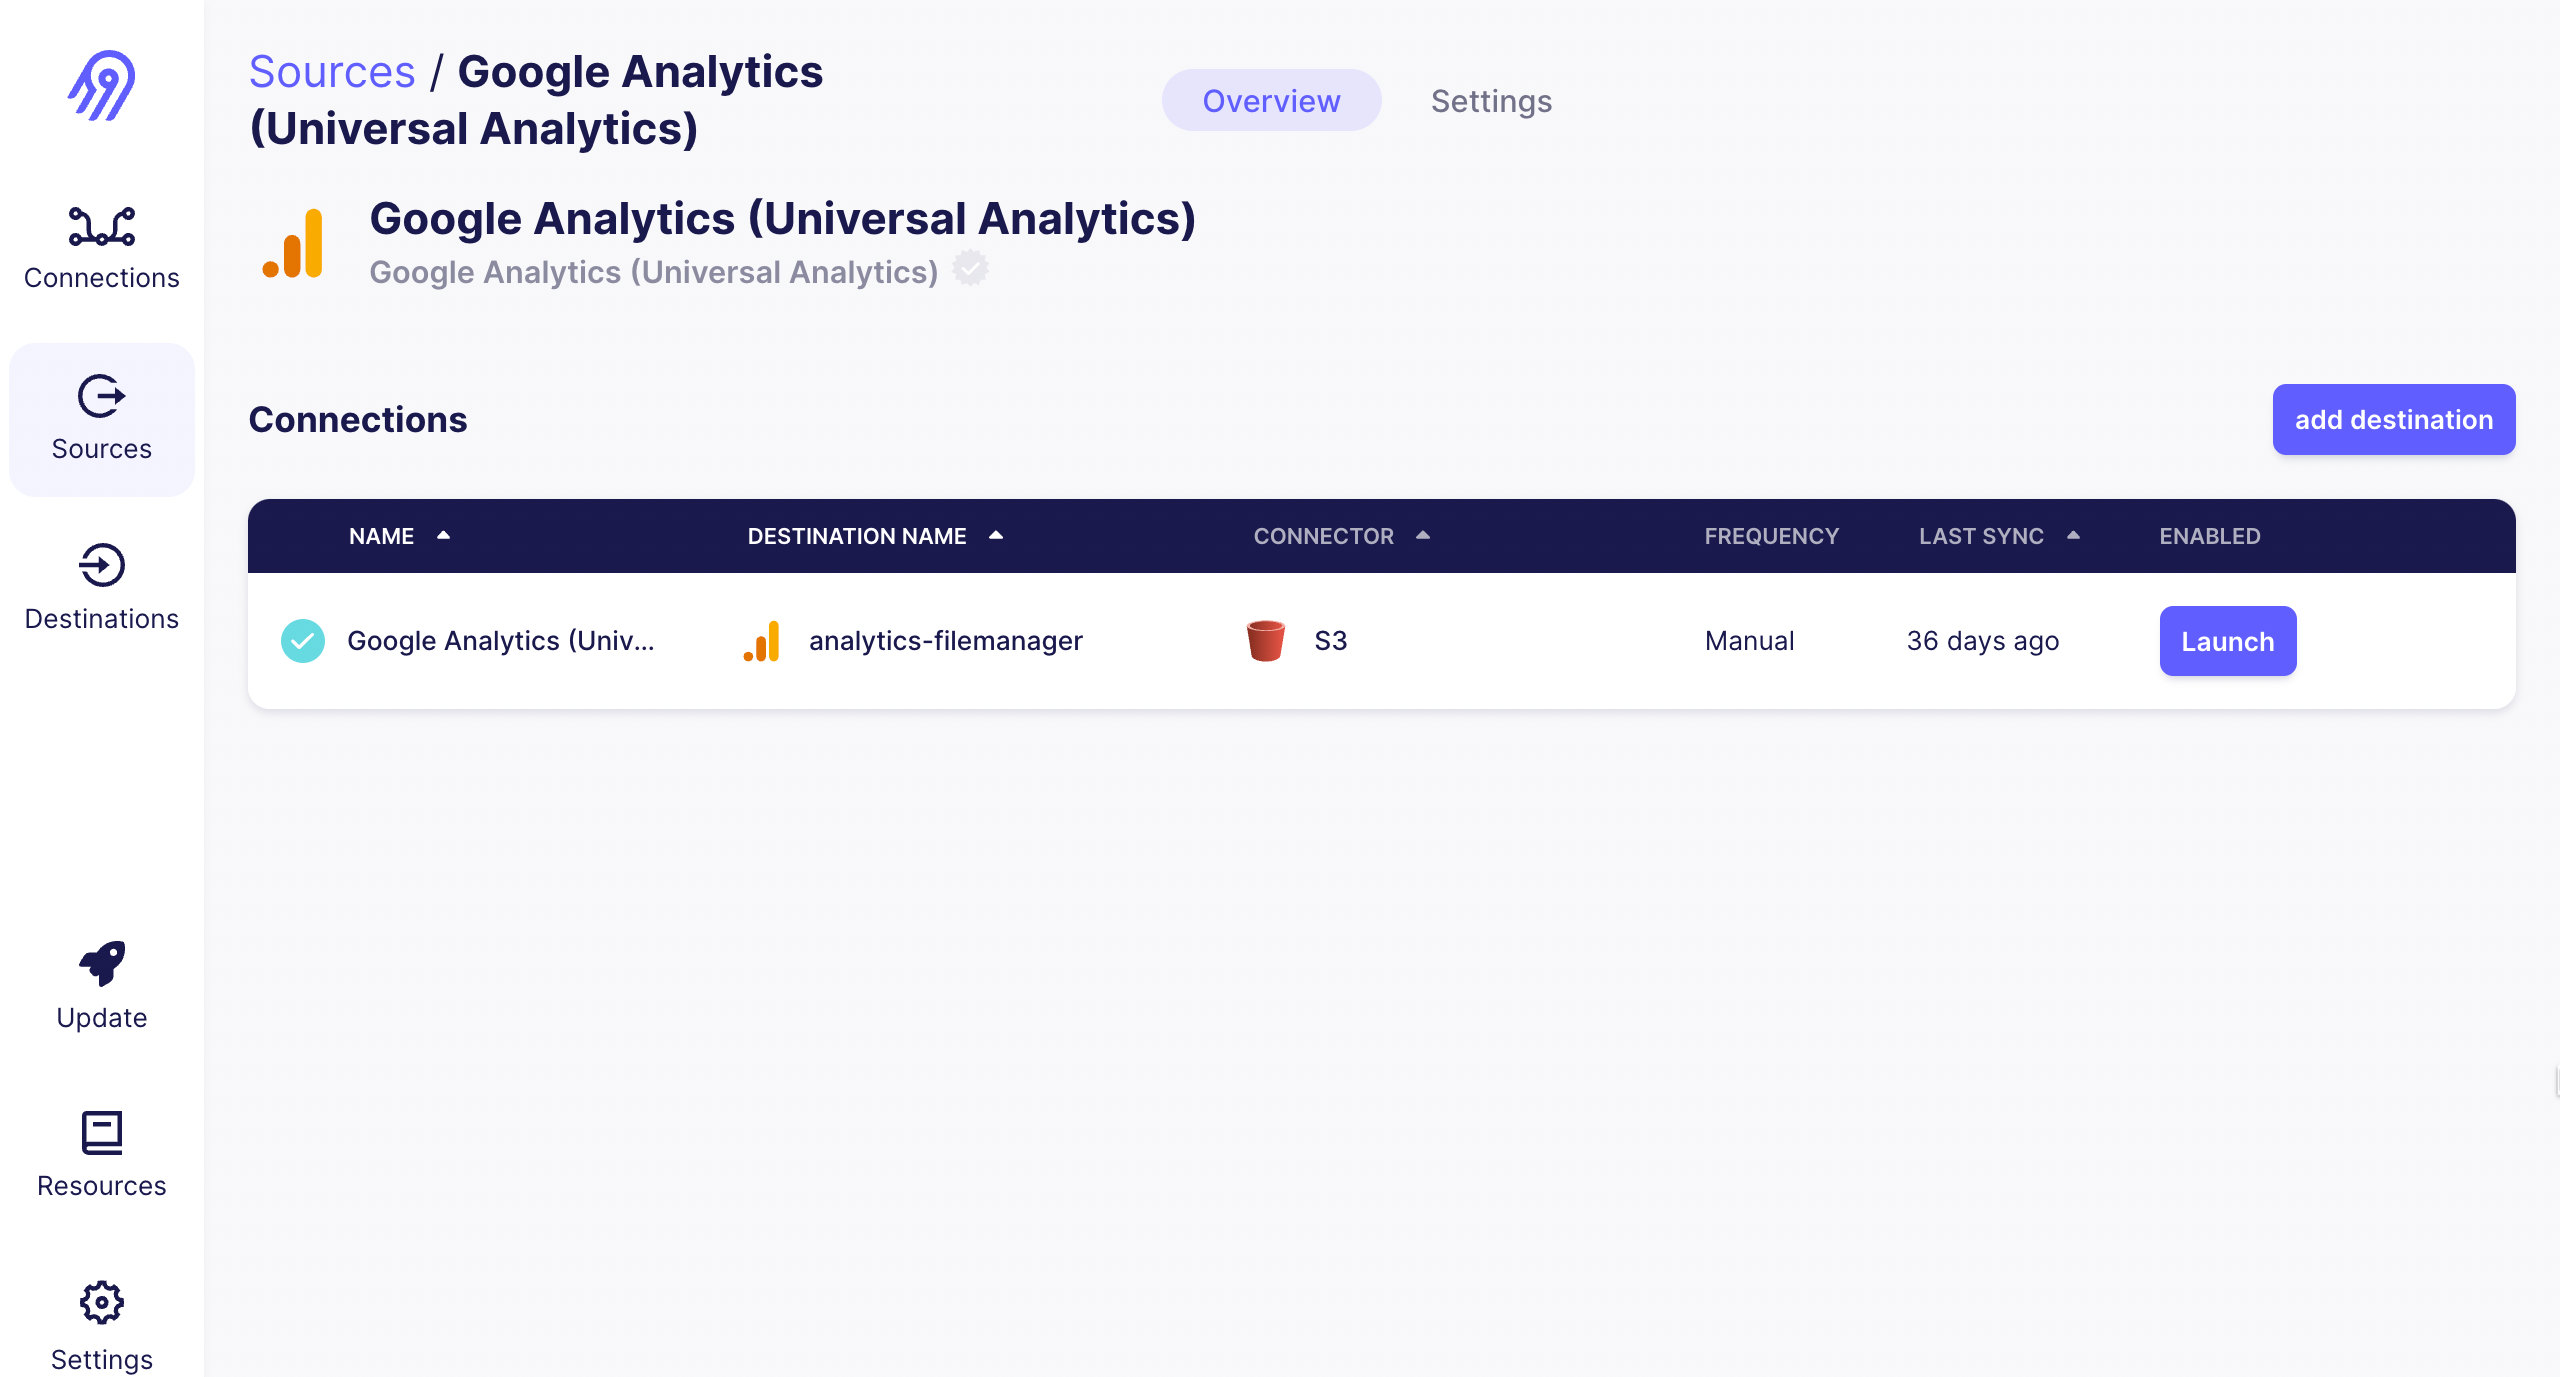Open Resources book icon
Image resolution: width=2560 pixels, height=1377 pixels.
coord(102,1133)
